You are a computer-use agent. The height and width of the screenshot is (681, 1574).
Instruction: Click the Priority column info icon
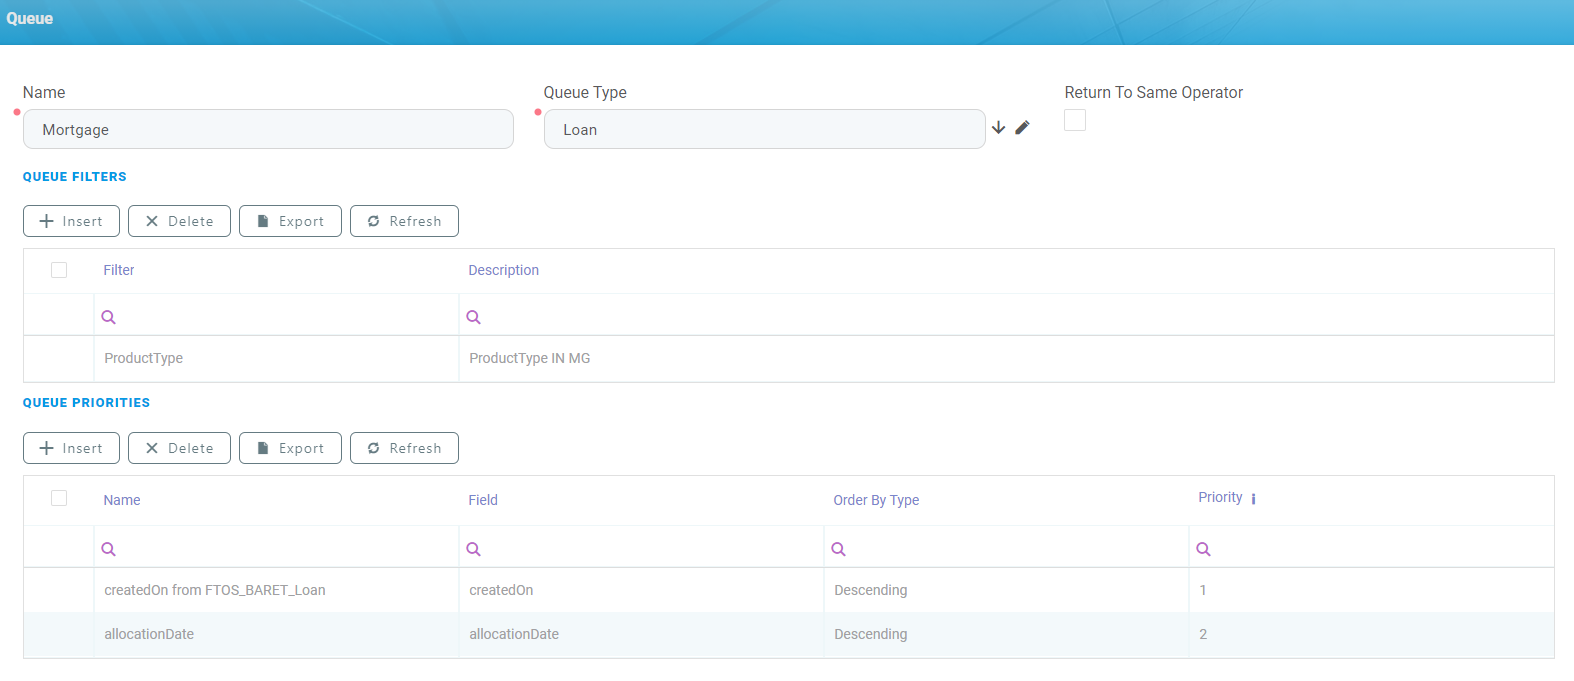coord(1253,499)
